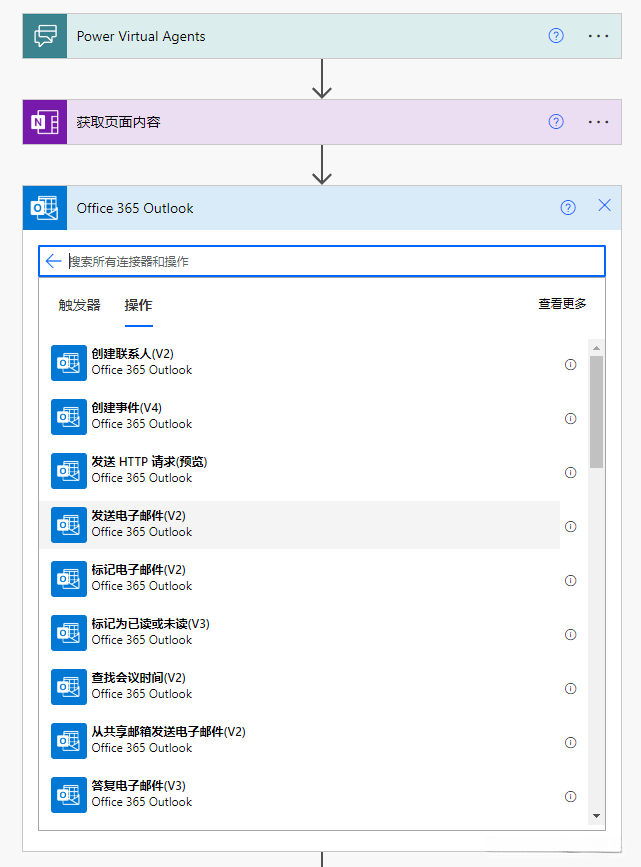Choose the 创建联系人(V2) action
The height and width of the screenshot is (867, 641).
coord(300,363)
